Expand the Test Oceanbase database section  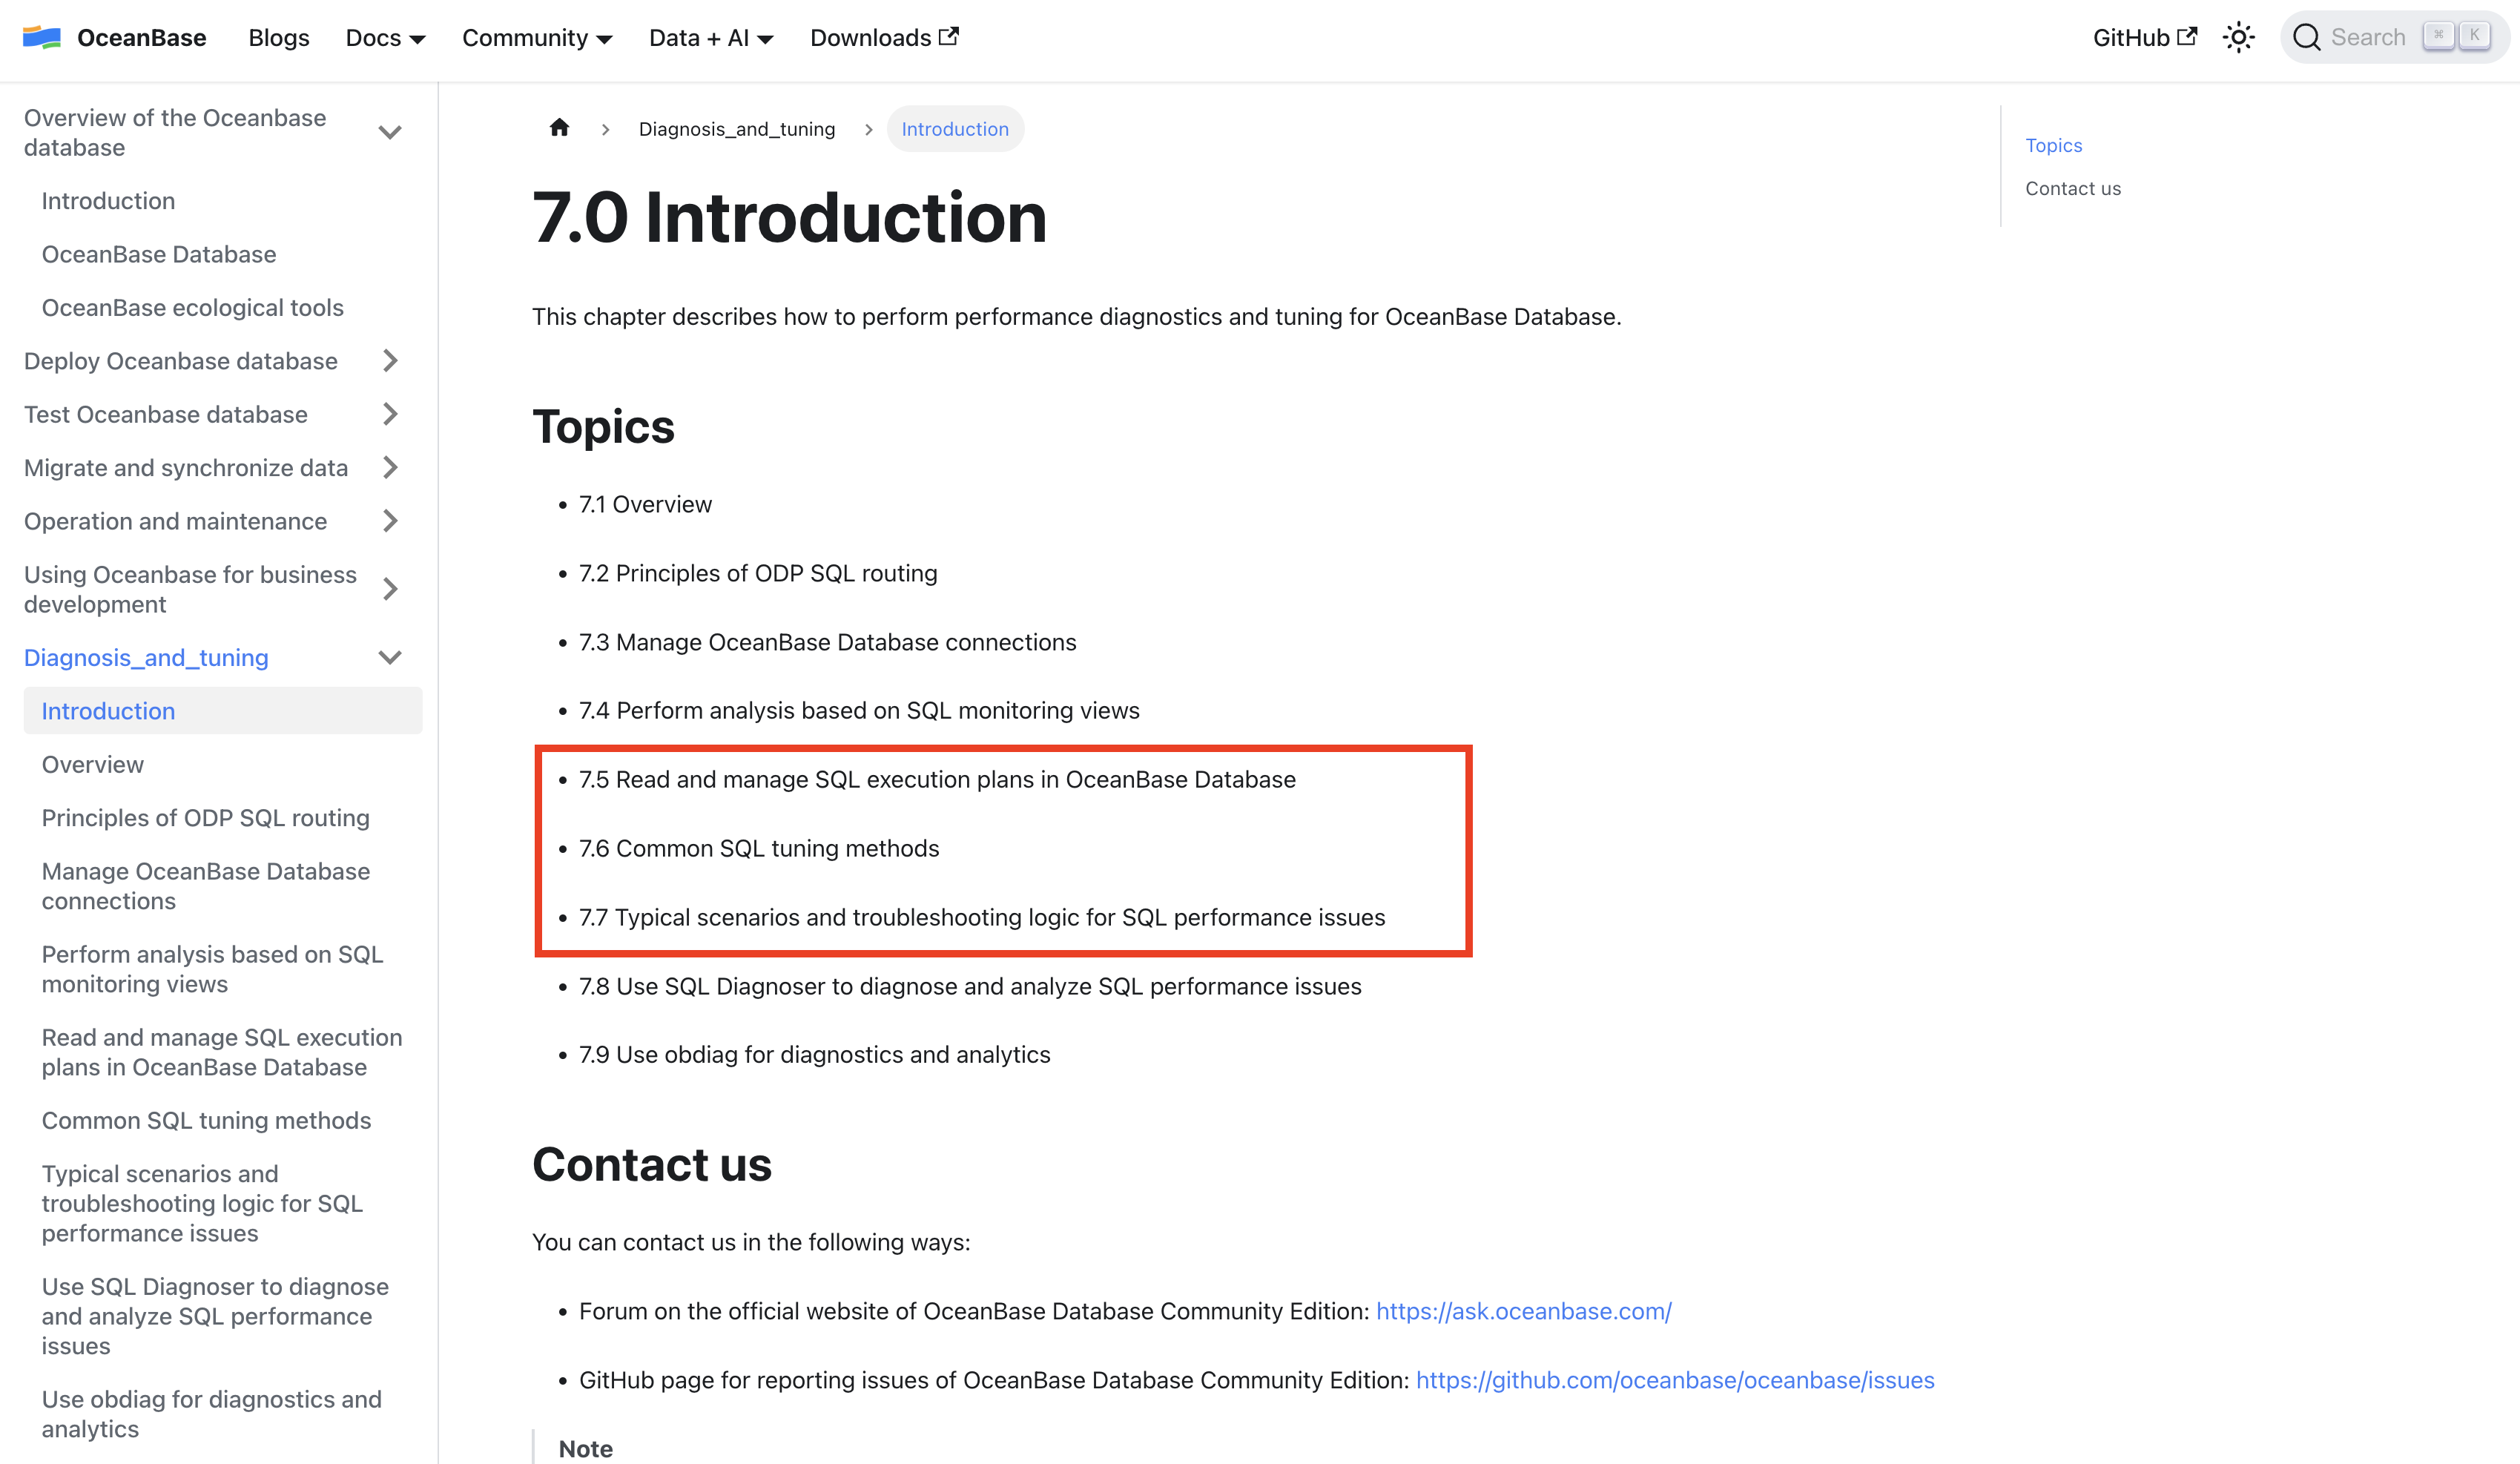pyautogui.click(x=391, y=414)
